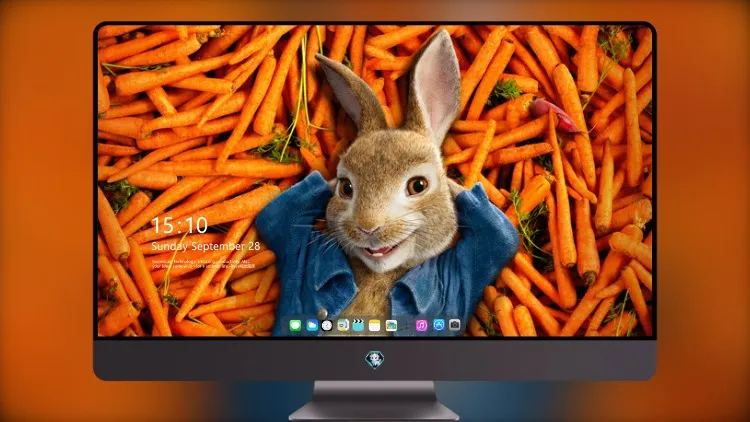Click the Sunday September 28 date text
750x422 pixels.
[206, 246]
